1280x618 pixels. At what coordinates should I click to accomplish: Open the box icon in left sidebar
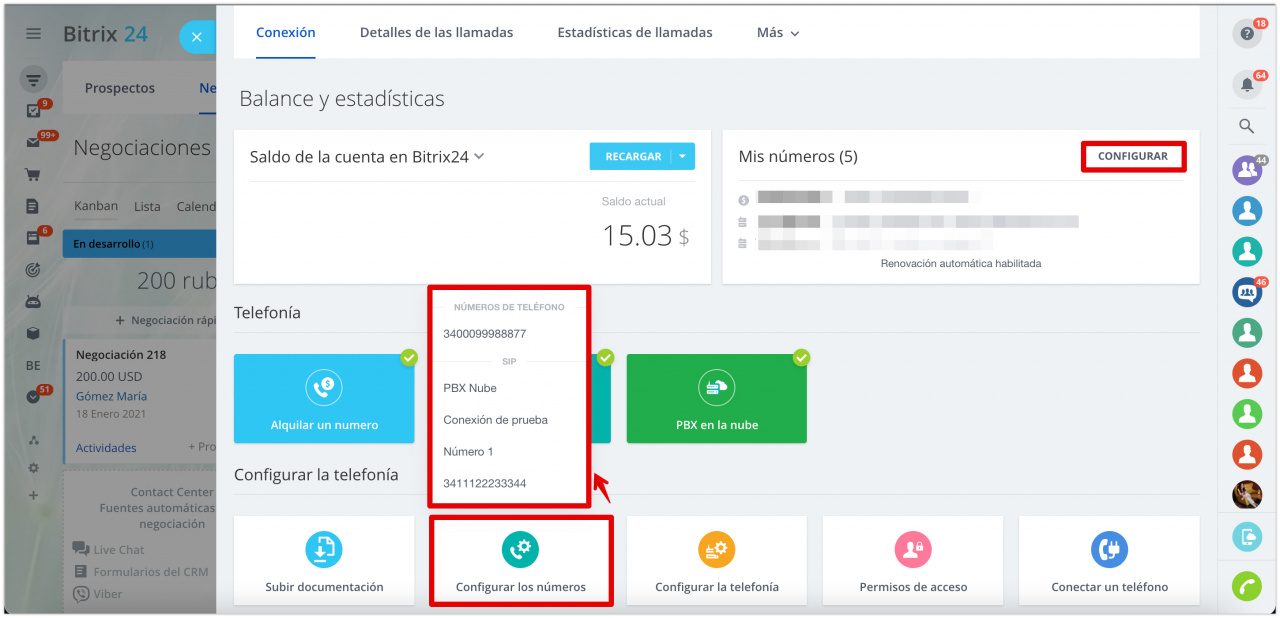[33, 333]
